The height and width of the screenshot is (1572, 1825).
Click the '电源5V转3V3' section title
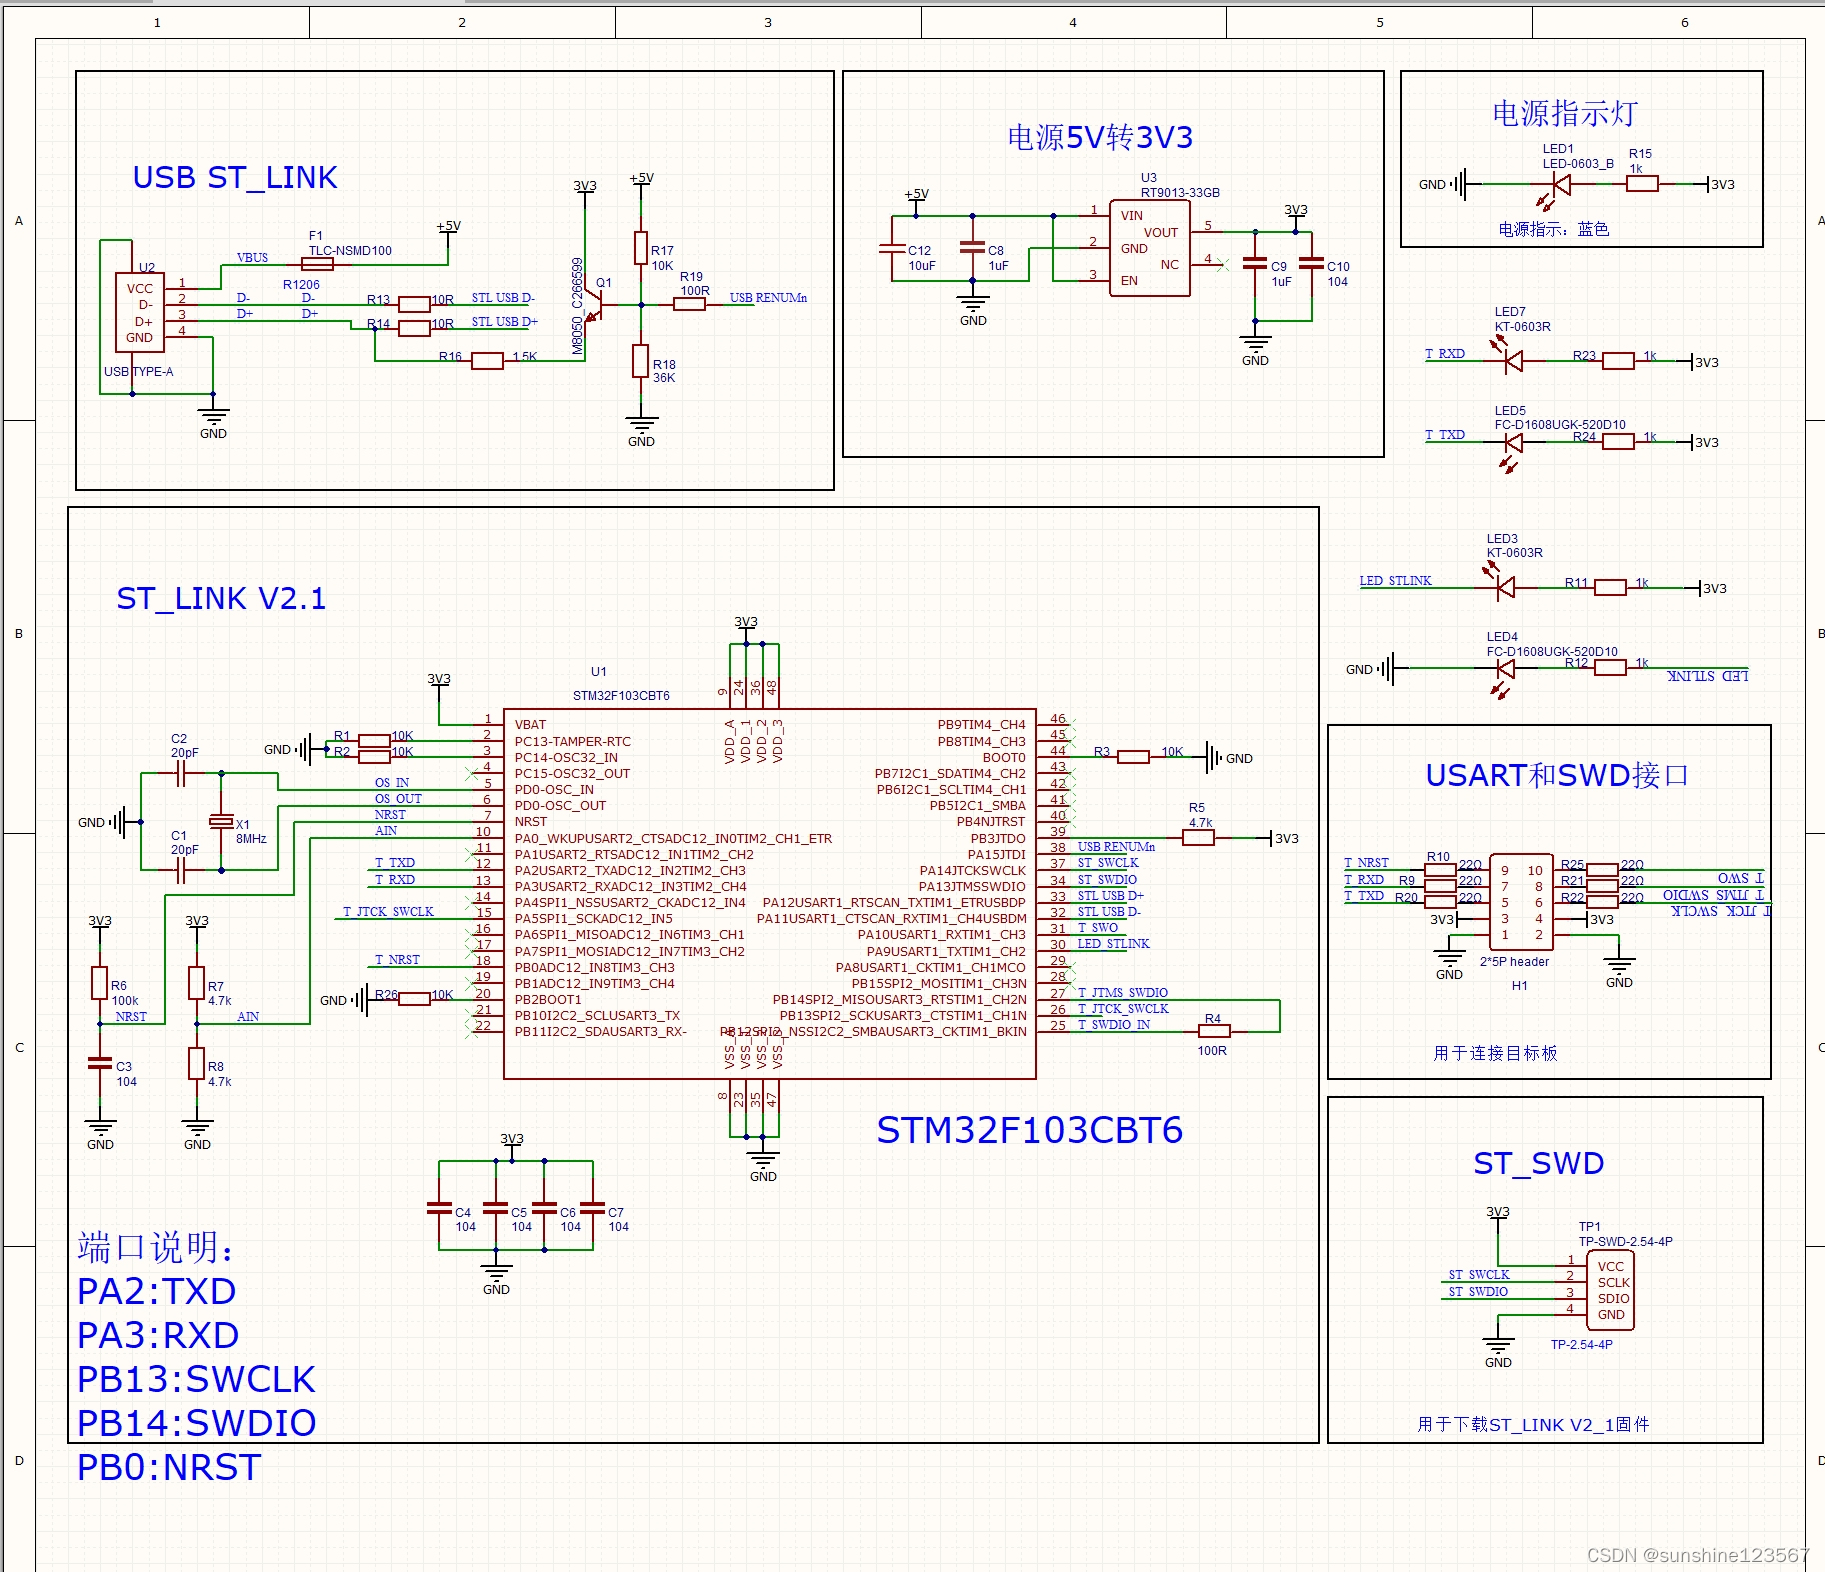click(x=1100, y=137)
